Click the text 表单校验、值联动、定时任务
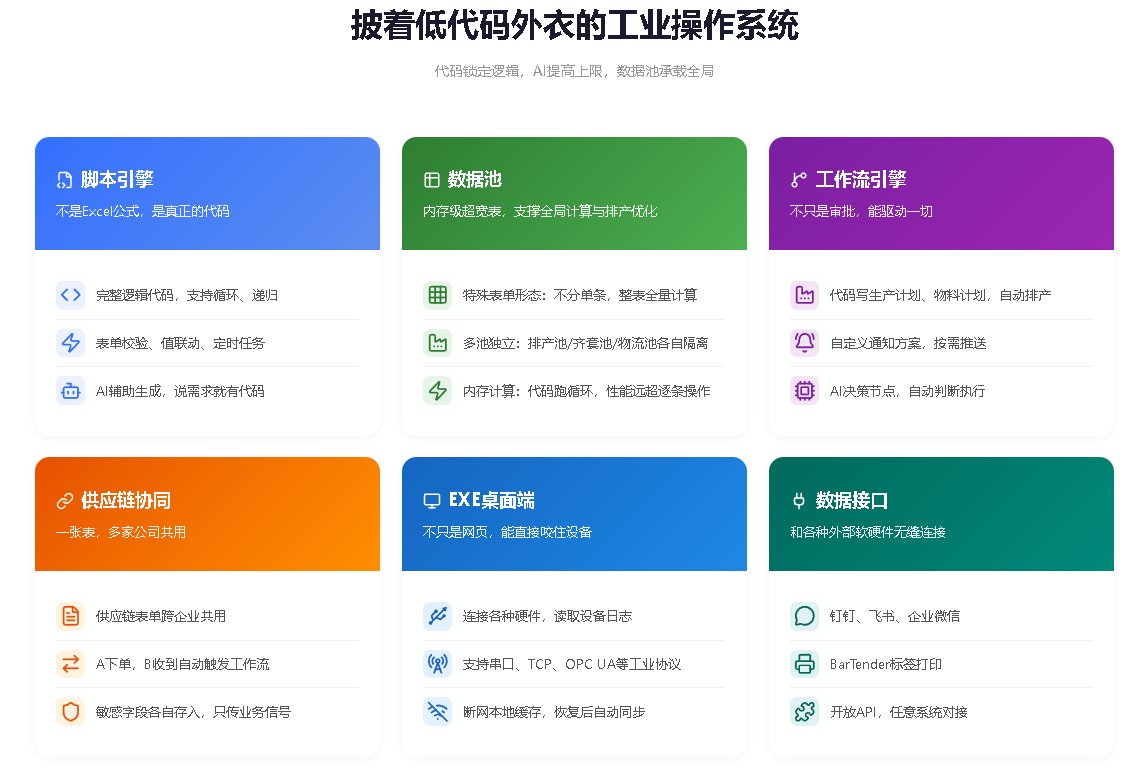Viewport: 1141px width, 779px height. pyautogui.click(x=180, y=343)
